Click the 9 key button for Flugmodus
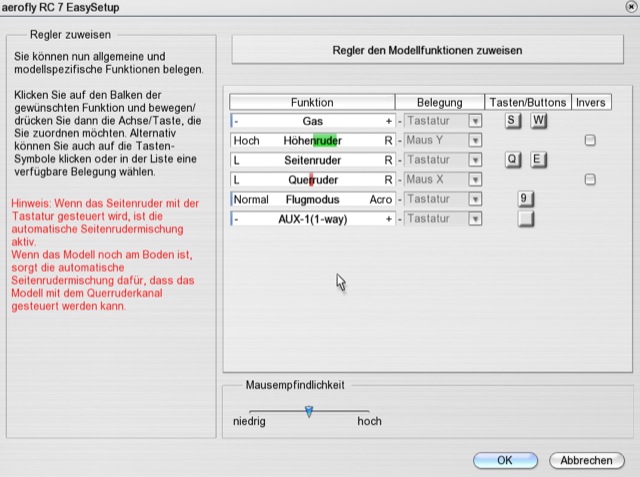Viewport: 640px width, 477px height. [x=525, y=199]
